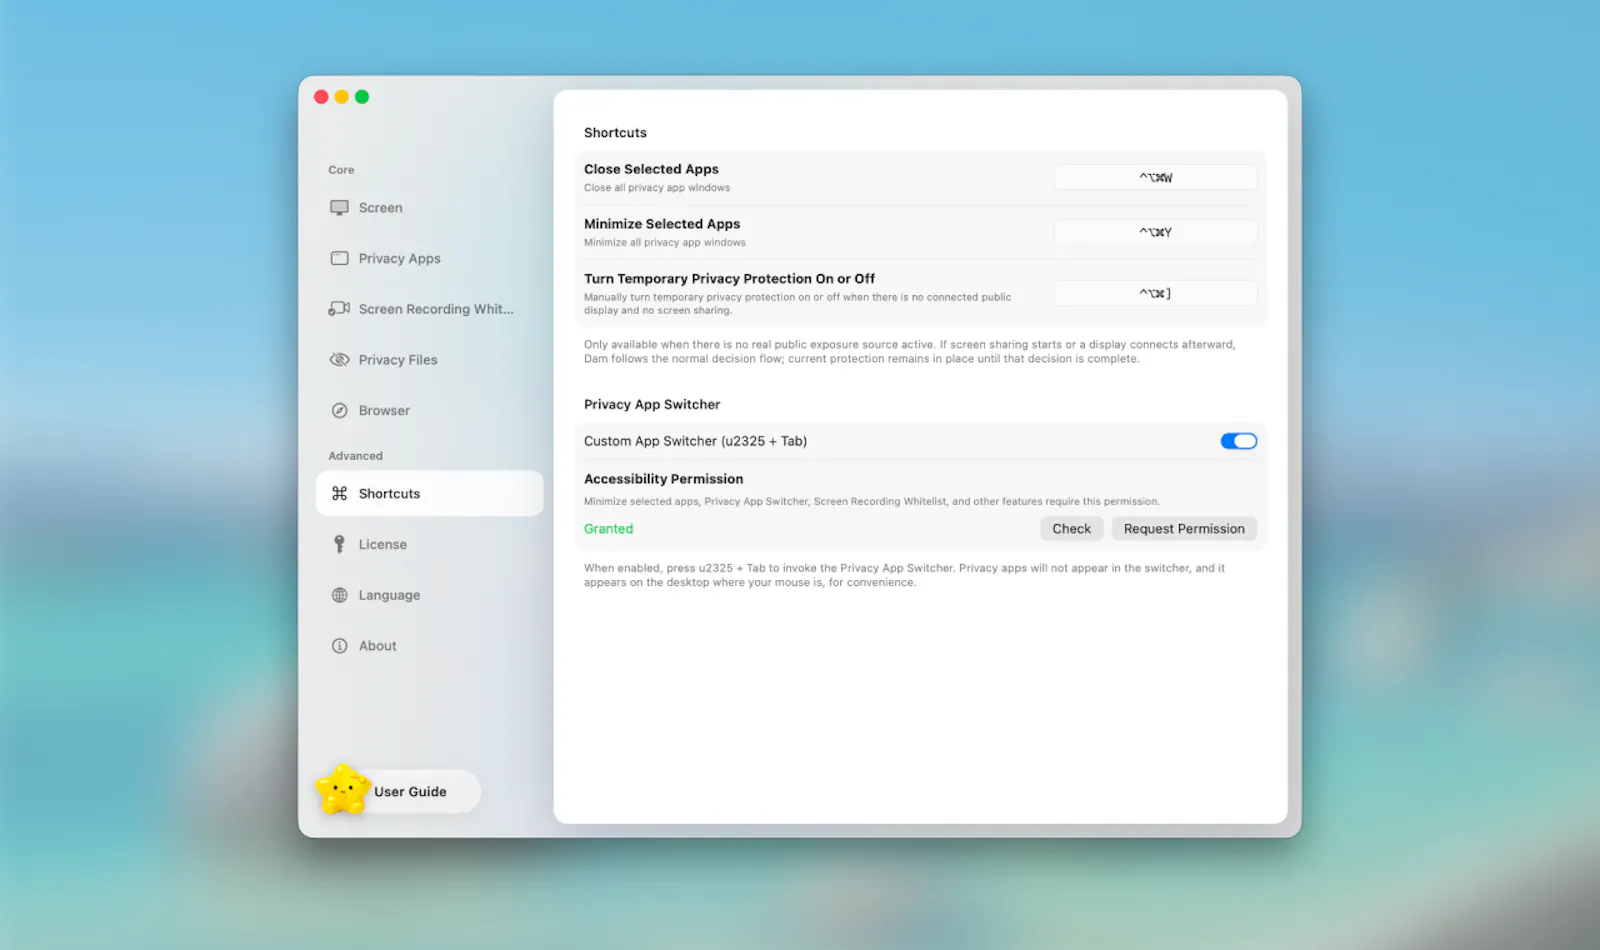Viewport: 1600px width, 950px height.
Task: Open the Language settings
Action: click(x=430, y=595)
